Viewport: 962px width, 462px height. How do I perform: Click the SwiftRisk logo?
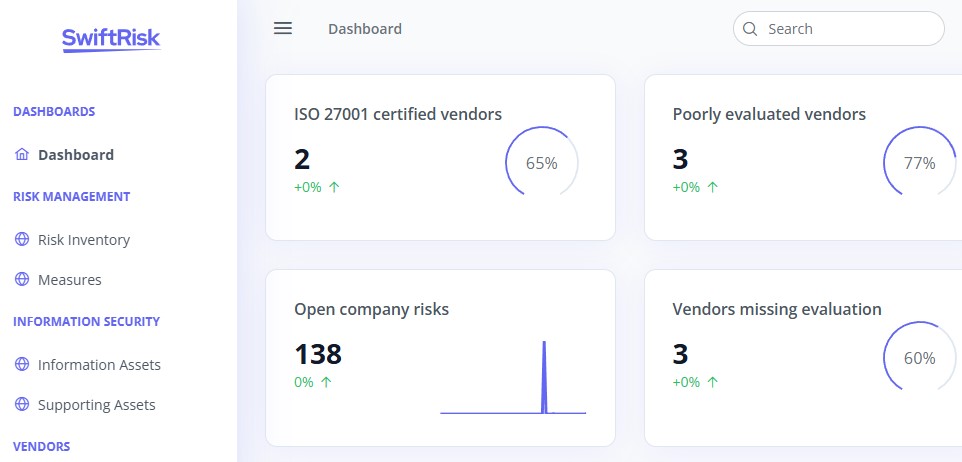point(111,40)
